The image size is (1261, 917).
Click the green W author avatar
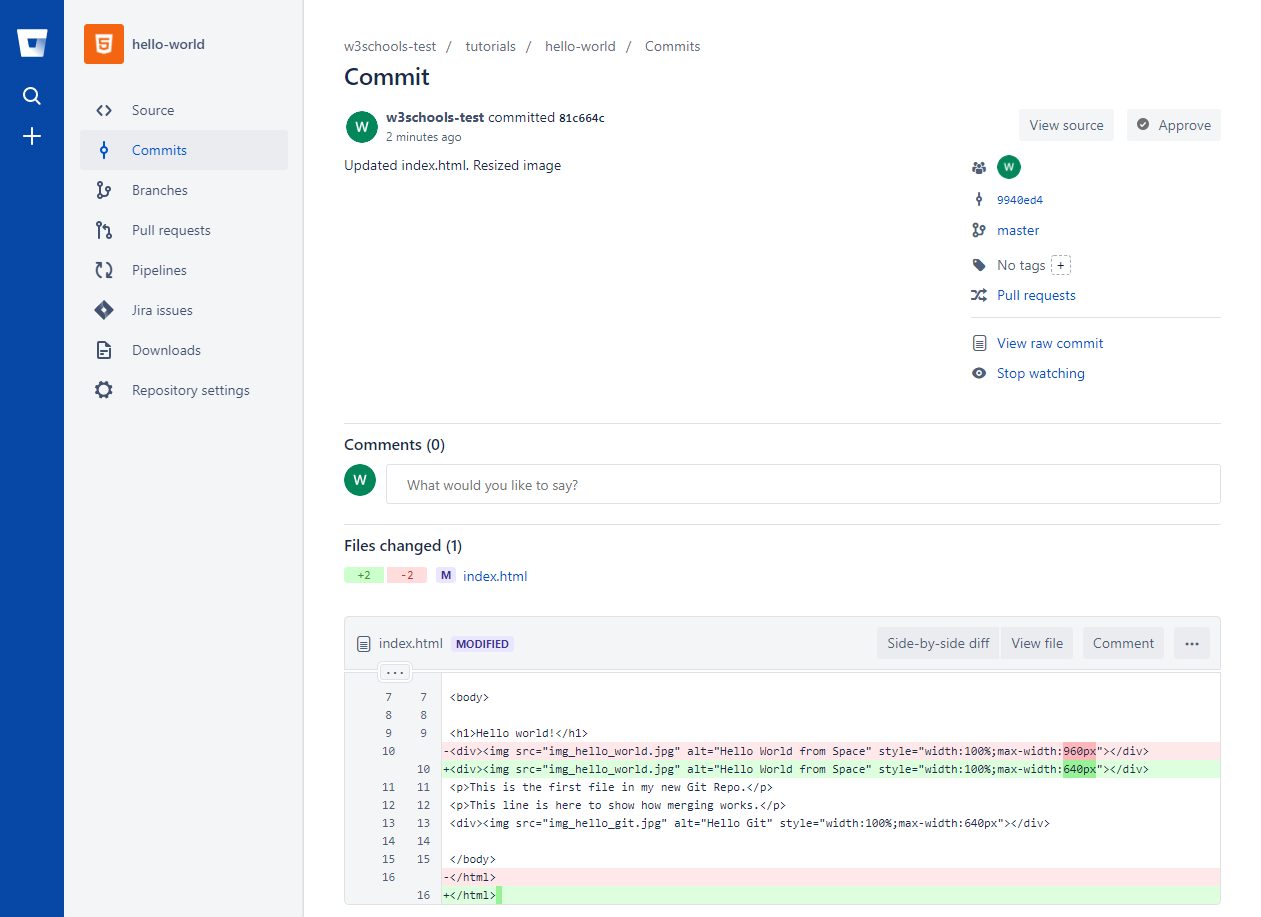[361, 127]
